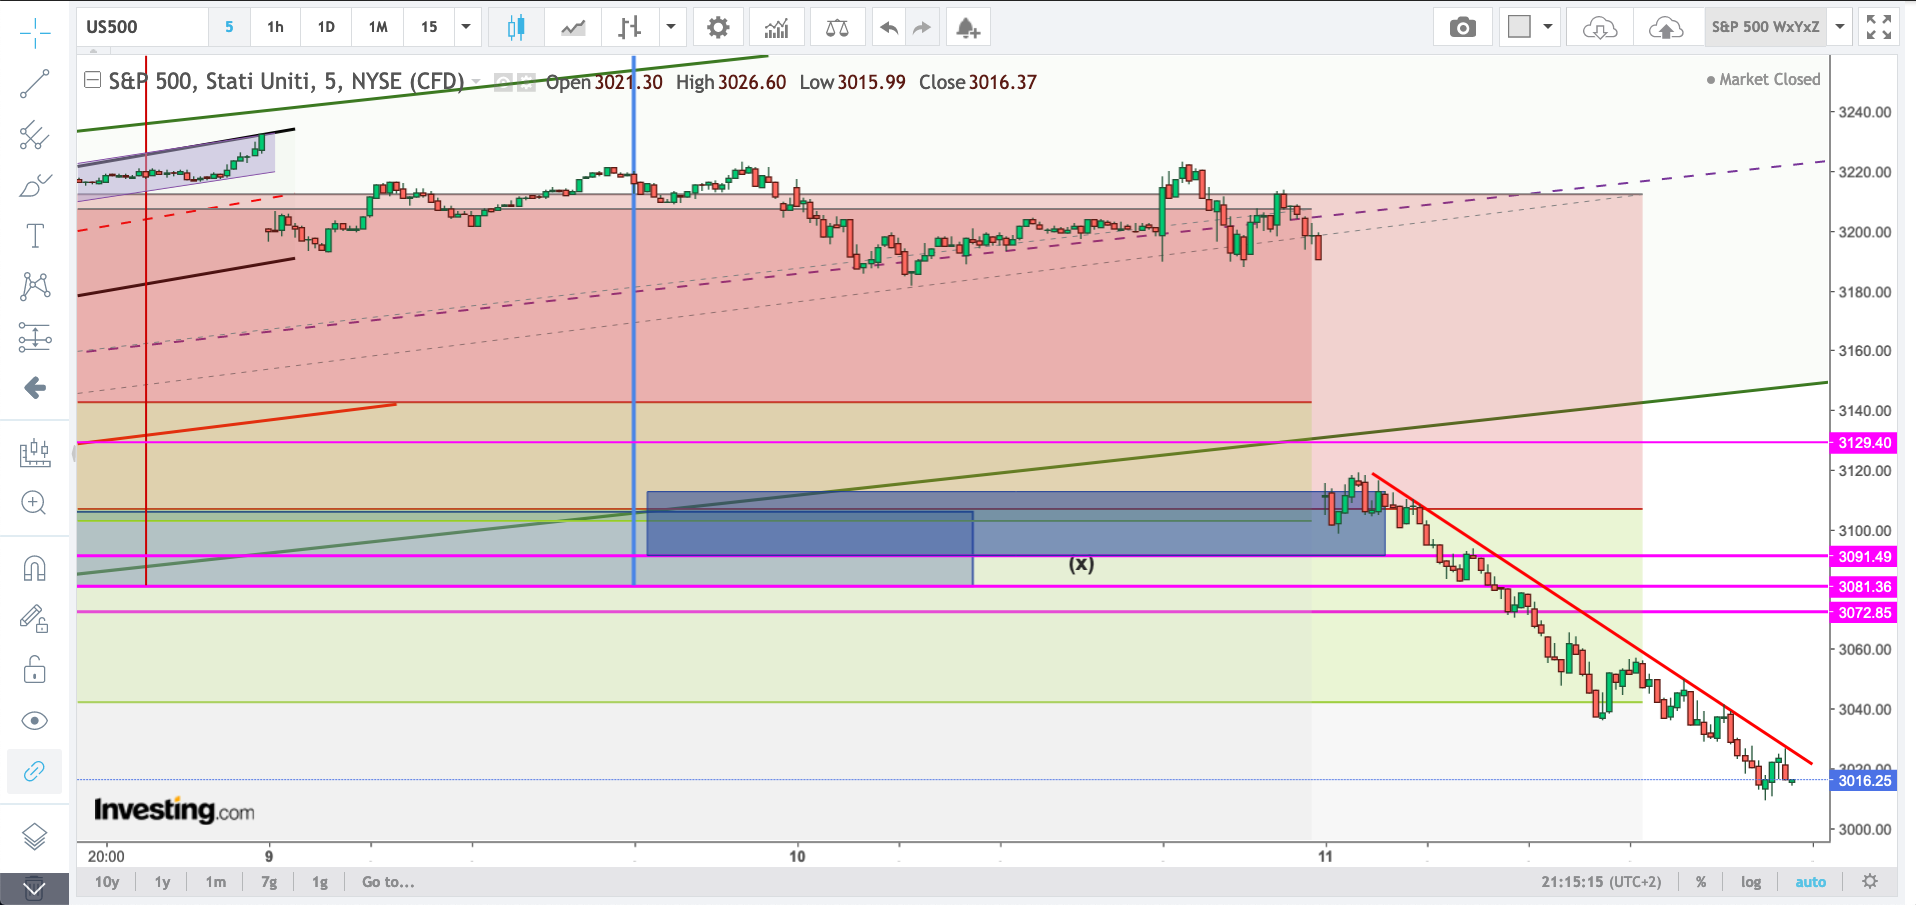Open the layout selection dropdown arrow
The height and width of the screenshot is (905, 1916).
(x=1548, y=27)
